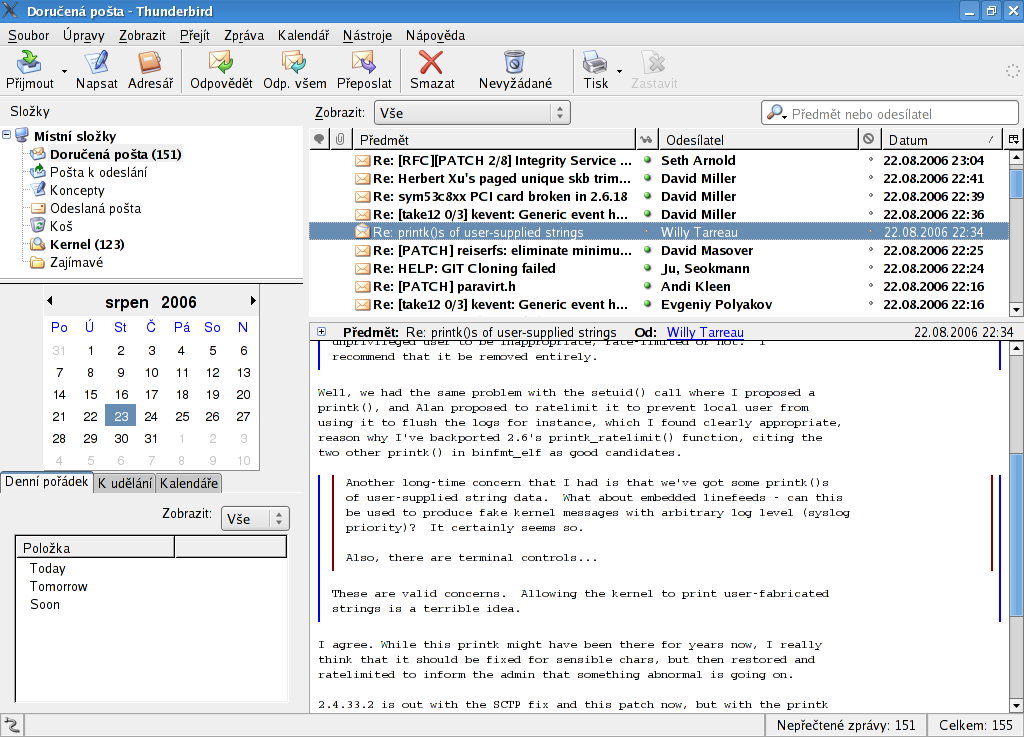Image resolution: width=1024 pixels, height=737 pixels.
Task: Go to next month in calendar
Action: point(253,301)
